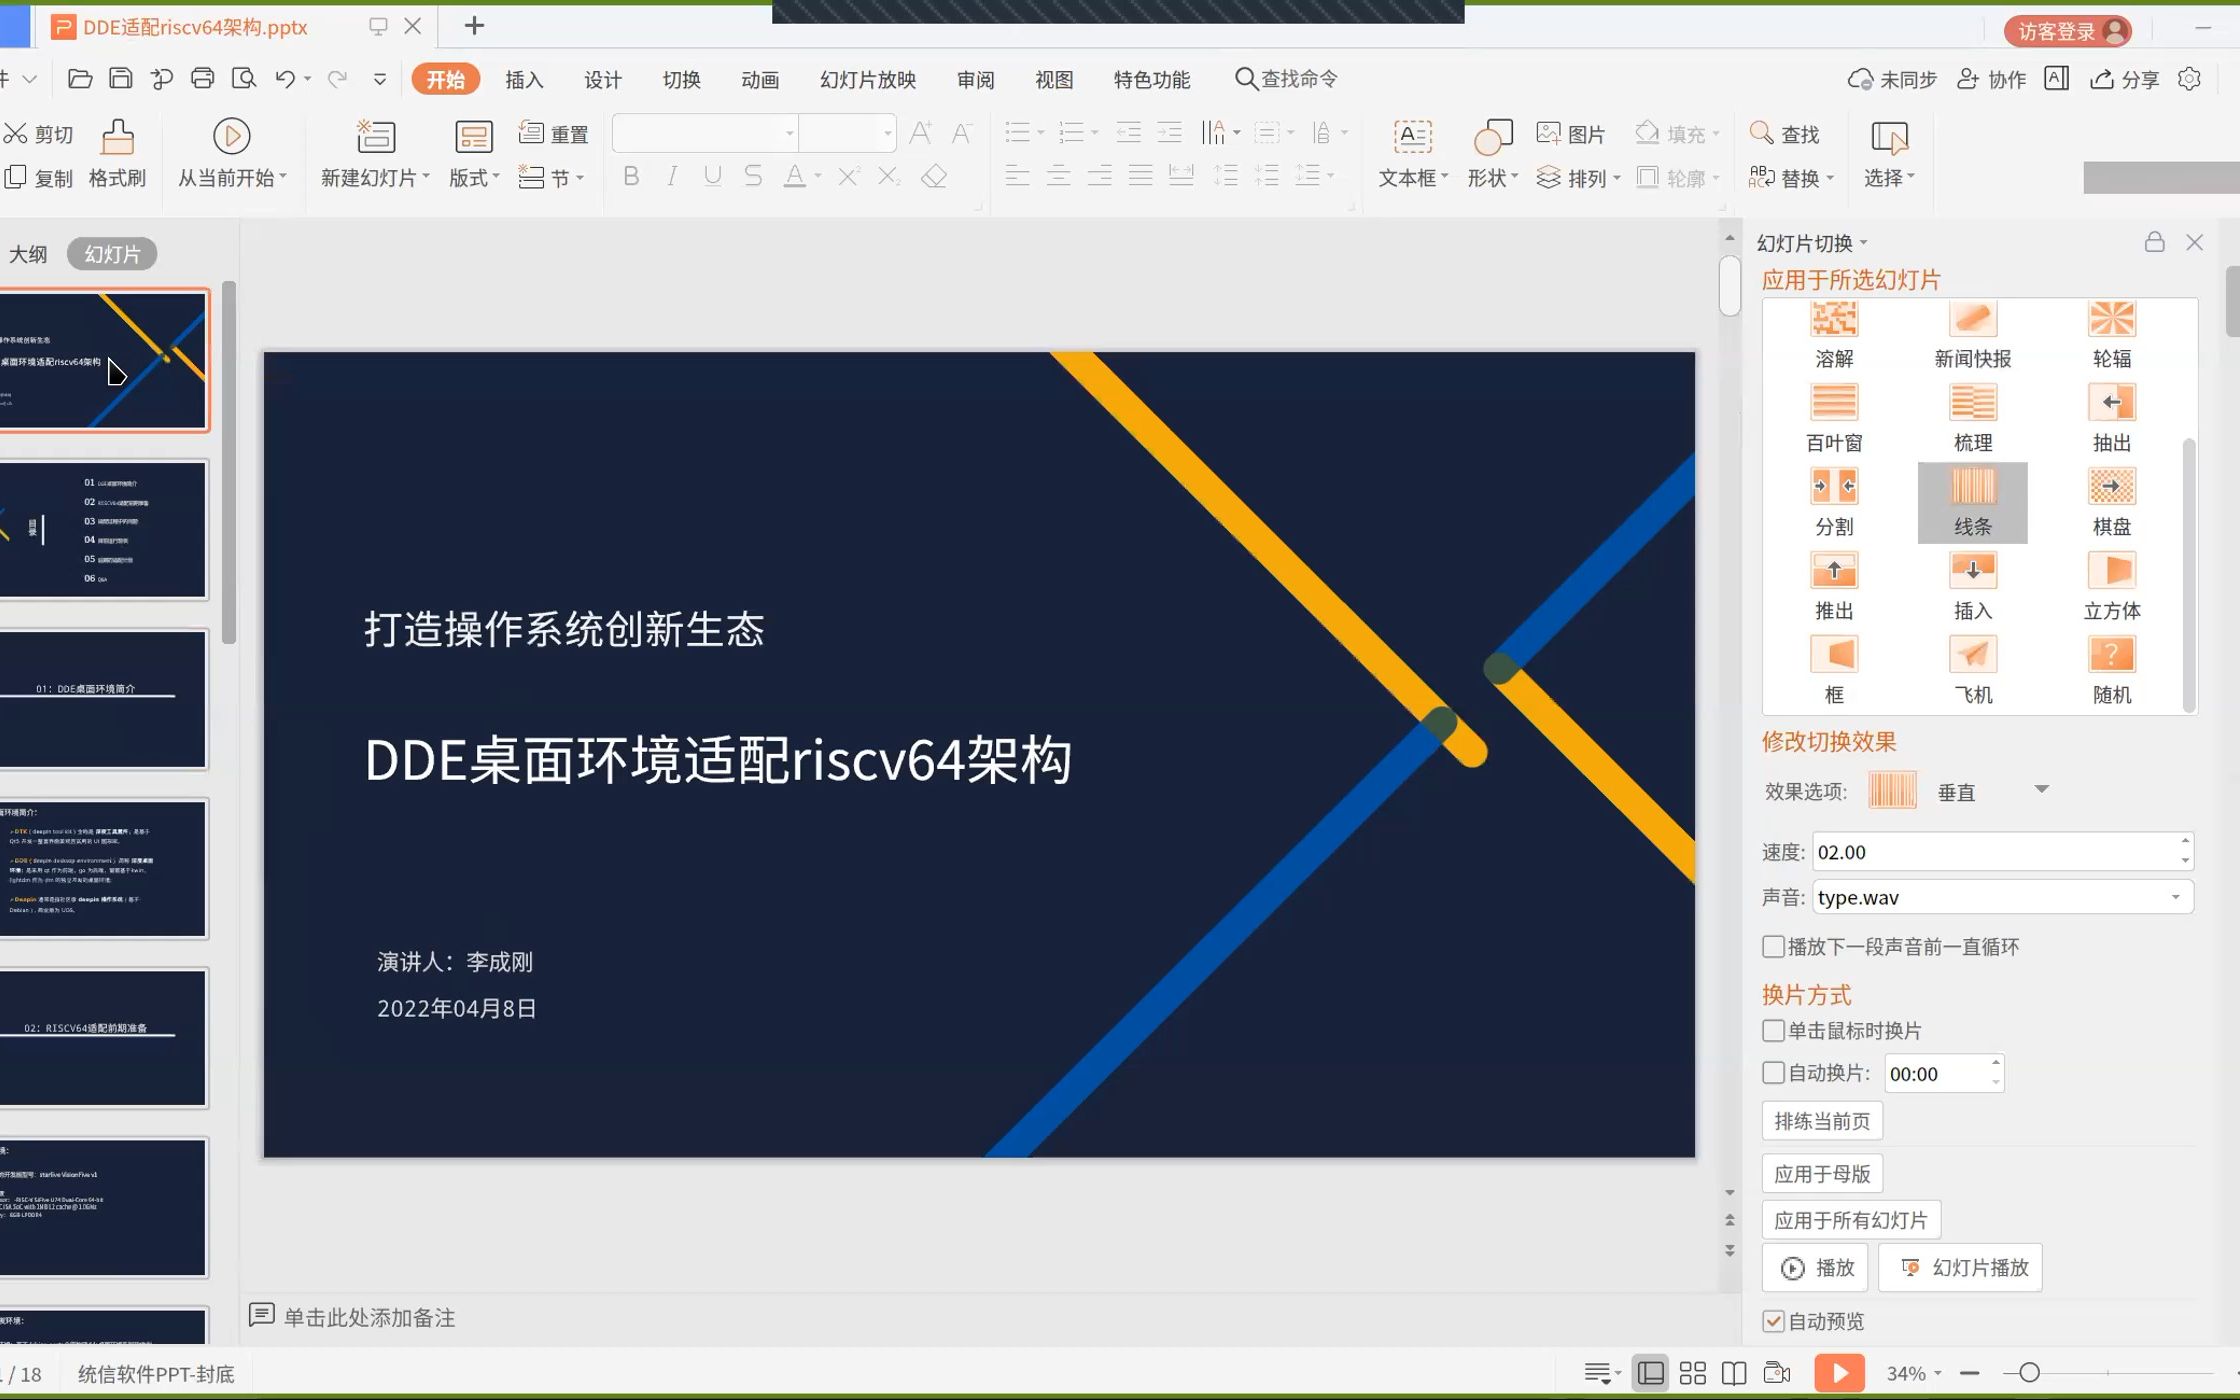Cut selection with 剪切
The height and width of the screenshot is (1400, 2240).
pos(39,134)
